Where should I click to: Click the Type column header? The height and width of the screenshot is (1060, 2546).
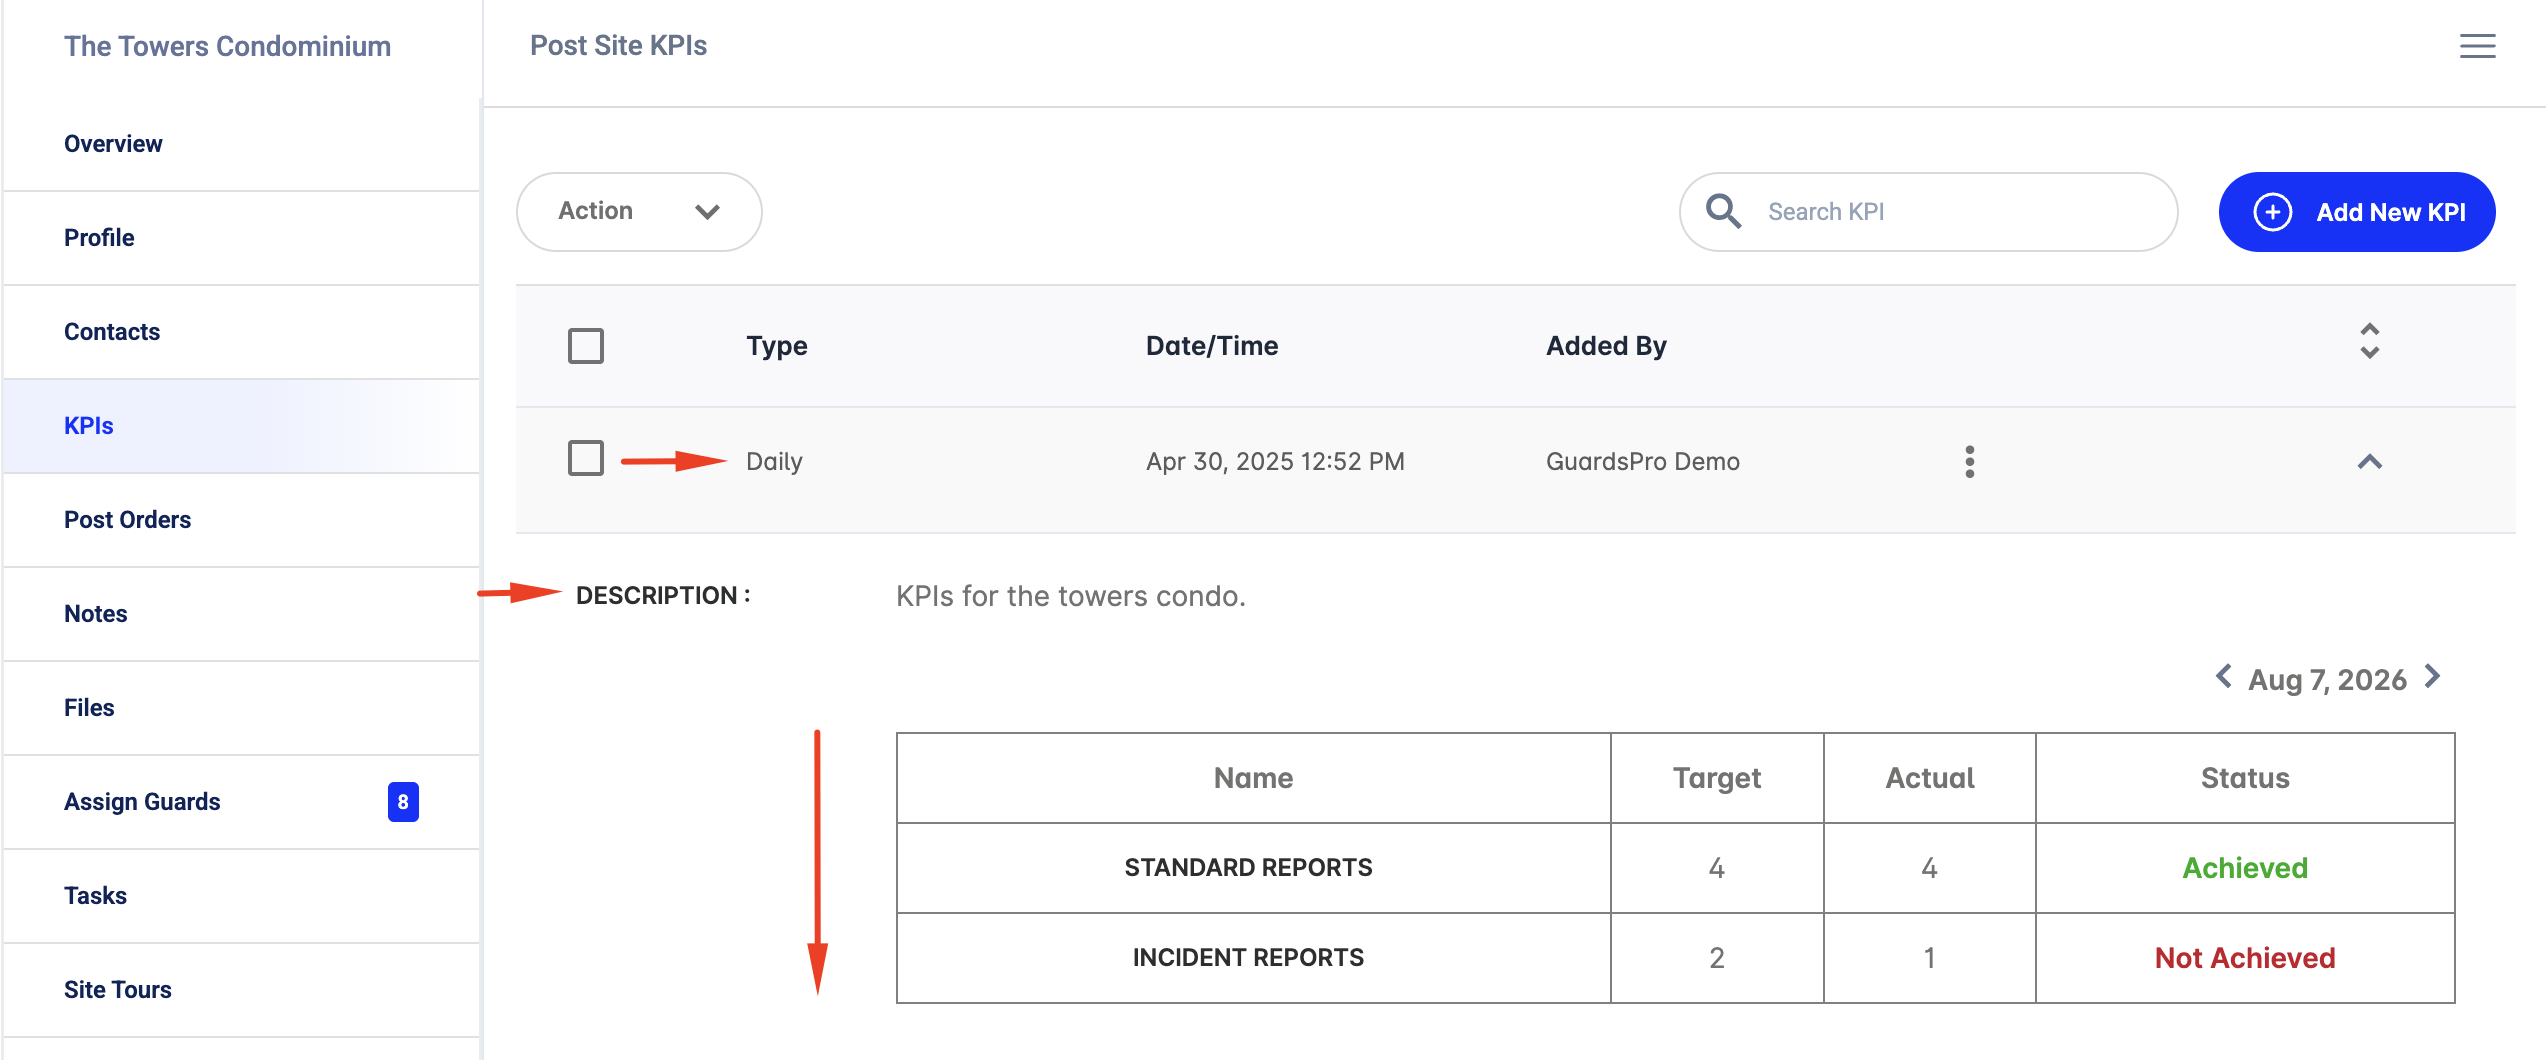point(777,346)
